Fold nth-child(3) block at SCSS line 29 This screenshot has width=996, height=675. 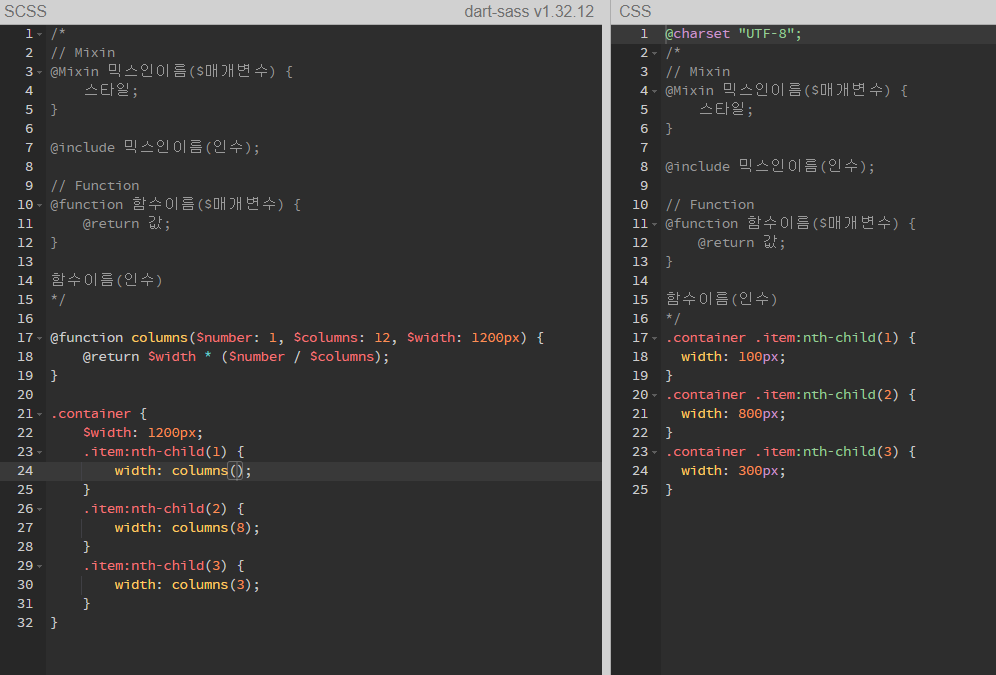tap(39, 566)
